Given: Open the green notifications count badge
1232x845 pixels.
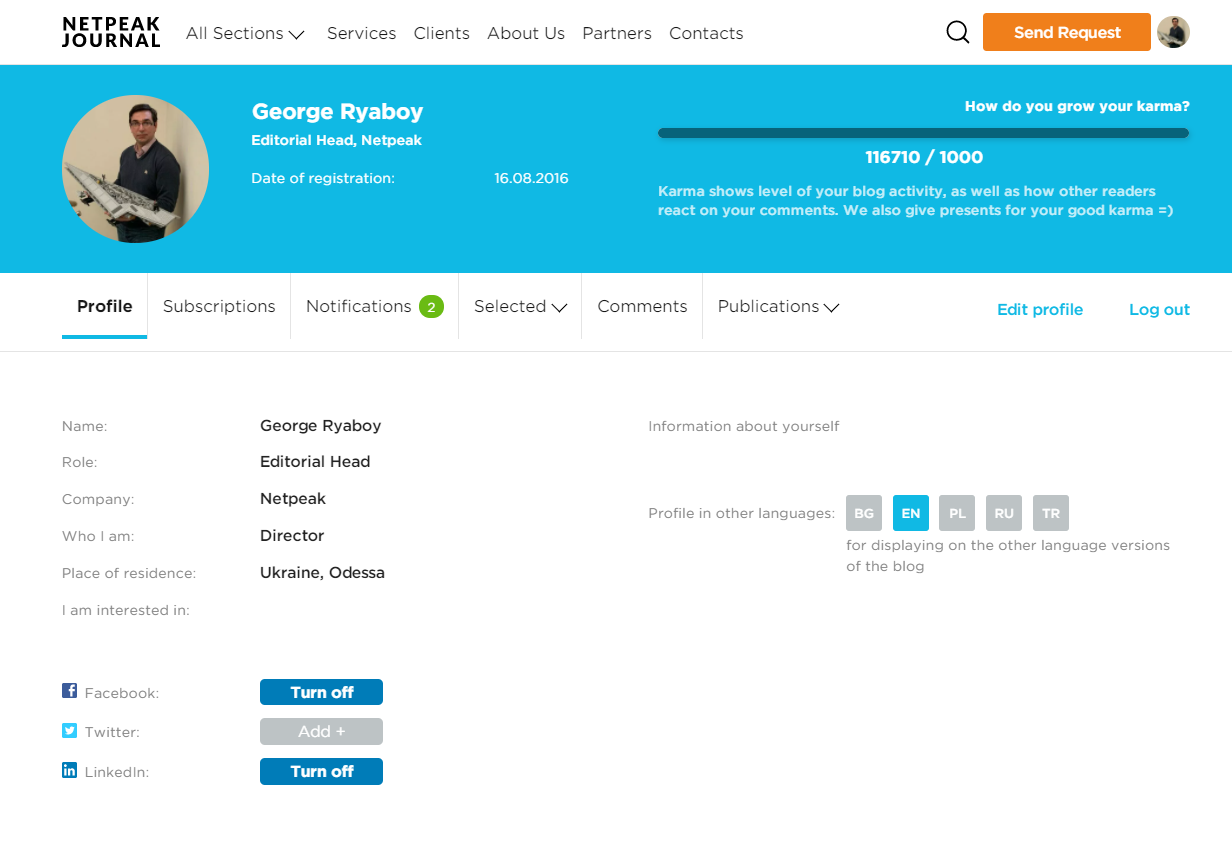Looking at the screenshot, I should coord(431,307).
